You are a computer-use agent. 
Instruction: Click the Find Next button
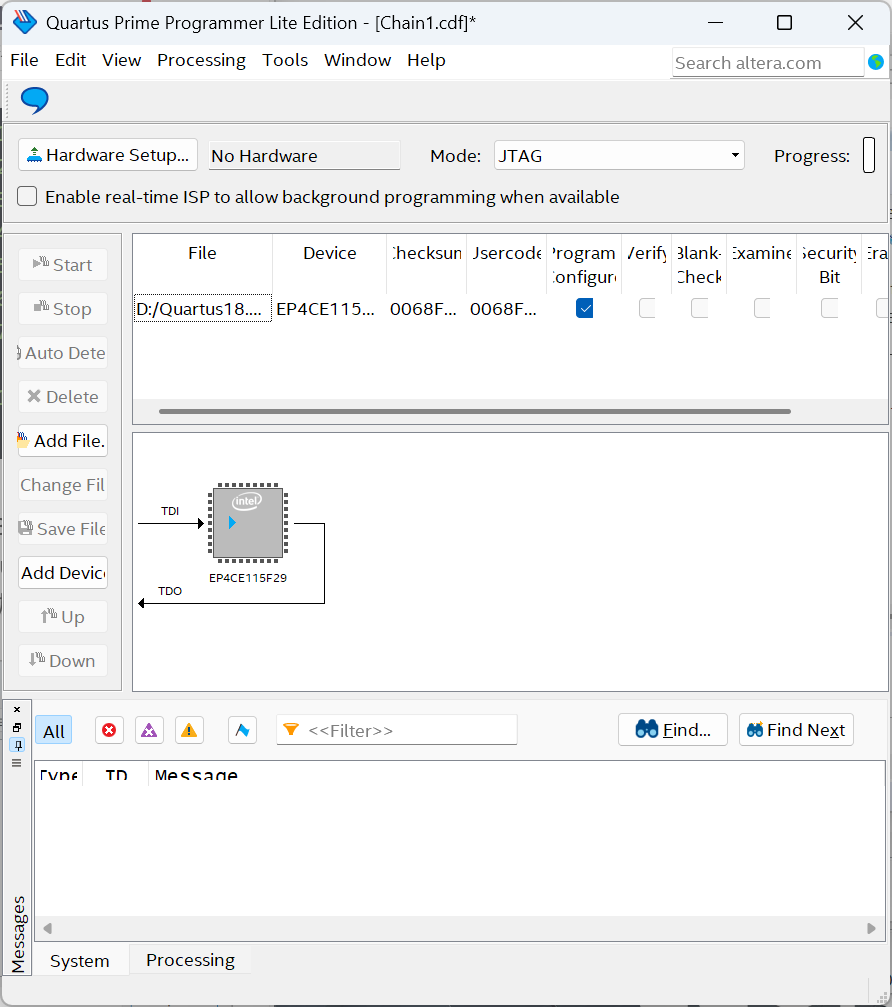tap(796, 730)
